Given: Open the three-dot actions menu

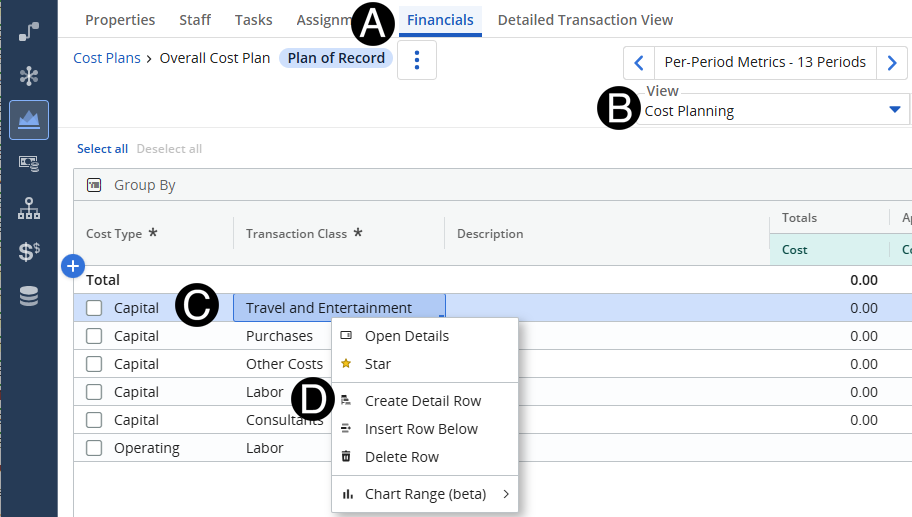Looking at the screenshot, I should [417, 60].
